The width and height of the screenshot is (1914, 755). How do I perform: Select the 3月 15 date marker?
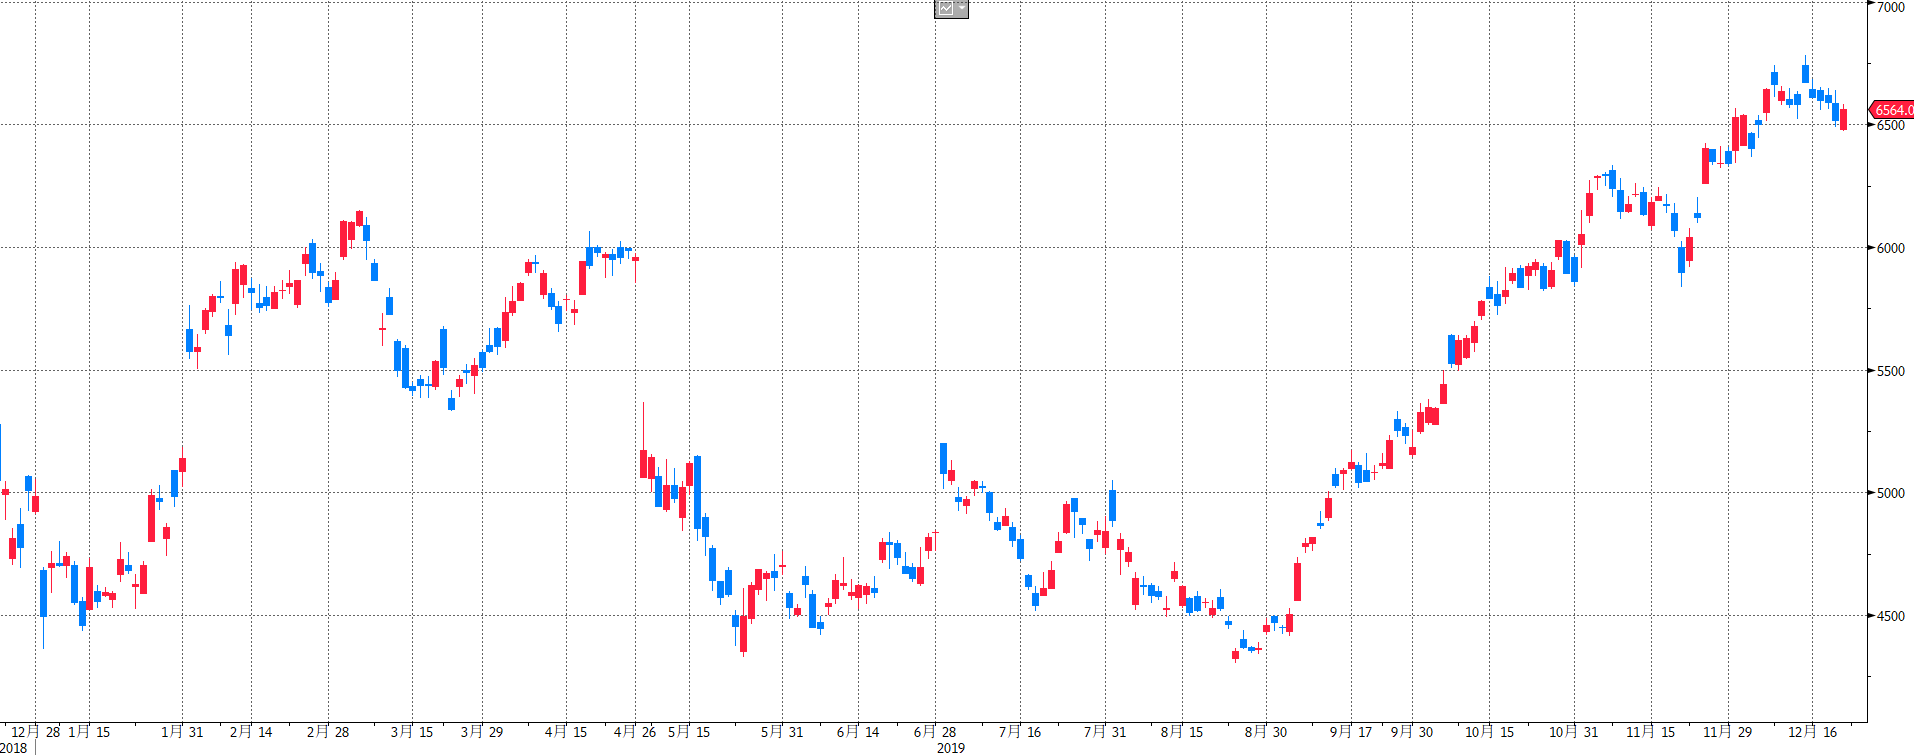412,732
